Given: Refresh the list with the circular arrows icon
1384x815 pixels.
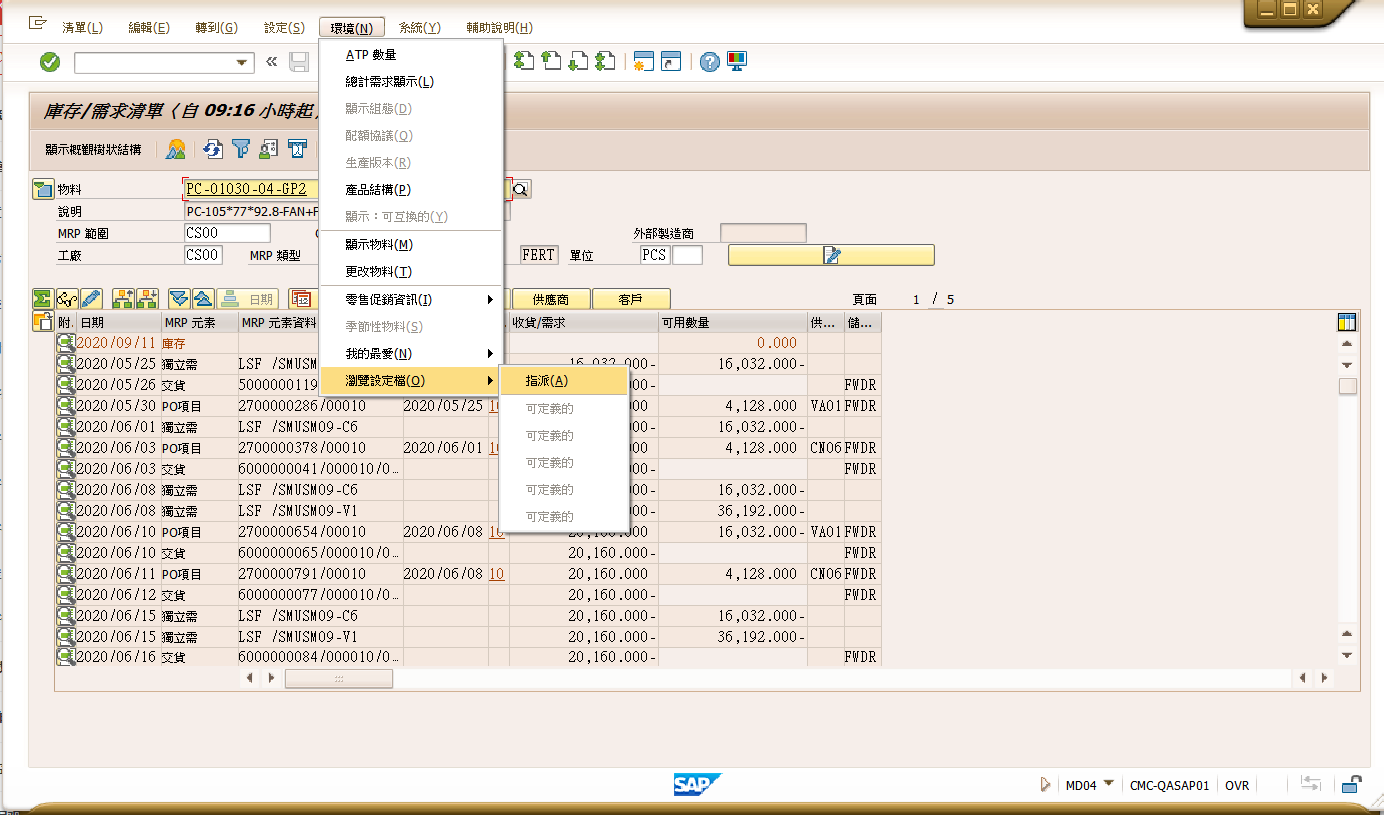Looking at the screenshot, I should tap(213, 149).
